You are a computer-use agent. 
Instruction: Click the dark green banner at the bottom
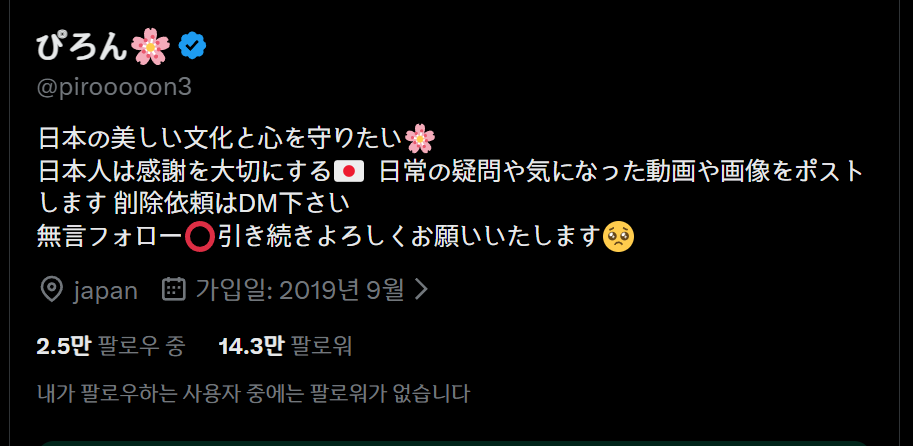point(454,443)
